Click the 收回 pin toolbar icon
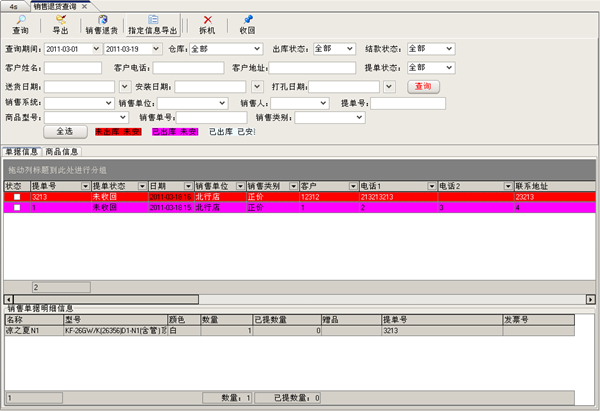 tap(248, 24)
